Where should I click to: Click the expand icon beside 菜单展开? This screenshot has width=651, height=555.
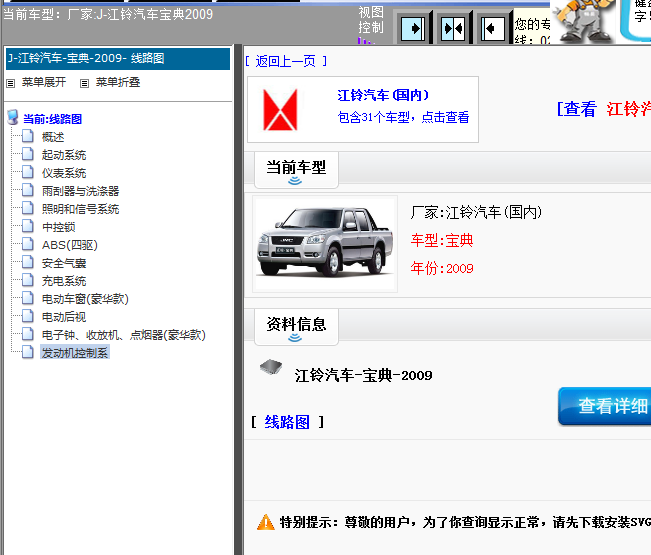[x=11, y=83]
